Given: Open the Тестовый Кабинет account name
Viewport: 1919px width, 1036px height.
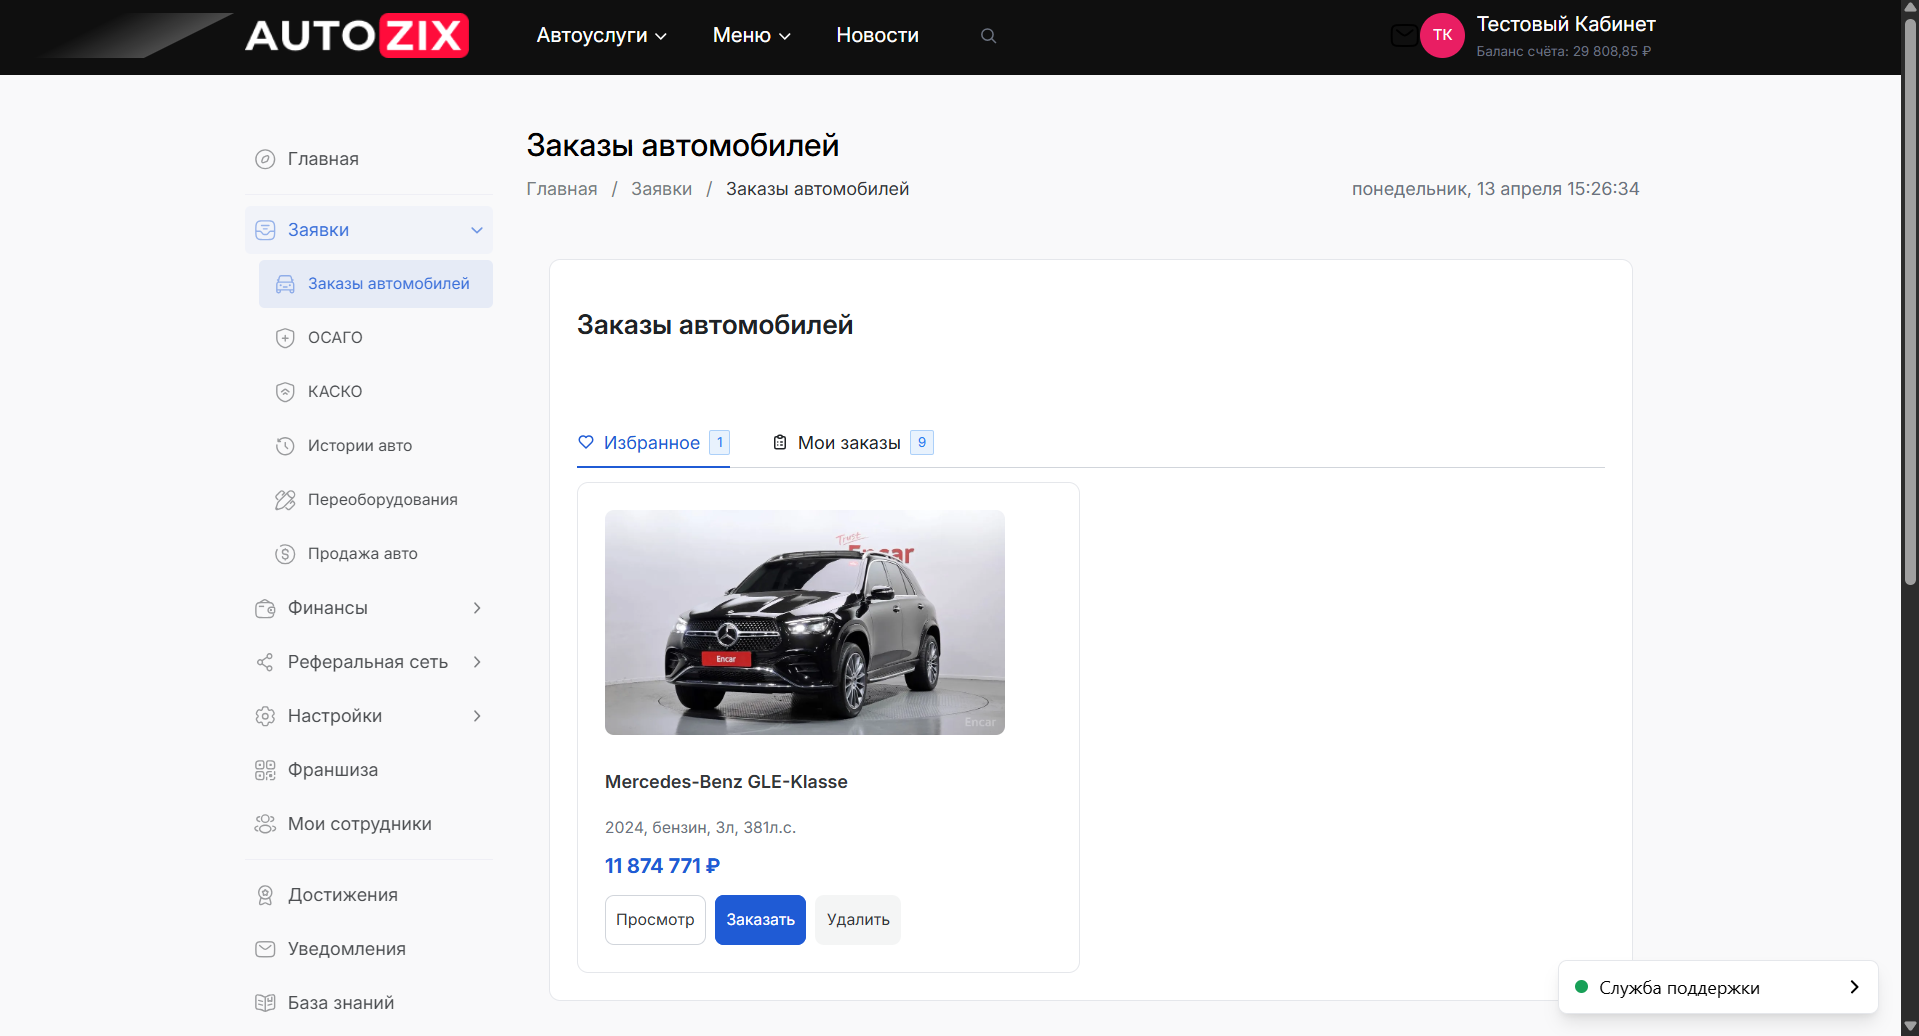Looking at the screenshot, I should click(x=1566, y=24).
